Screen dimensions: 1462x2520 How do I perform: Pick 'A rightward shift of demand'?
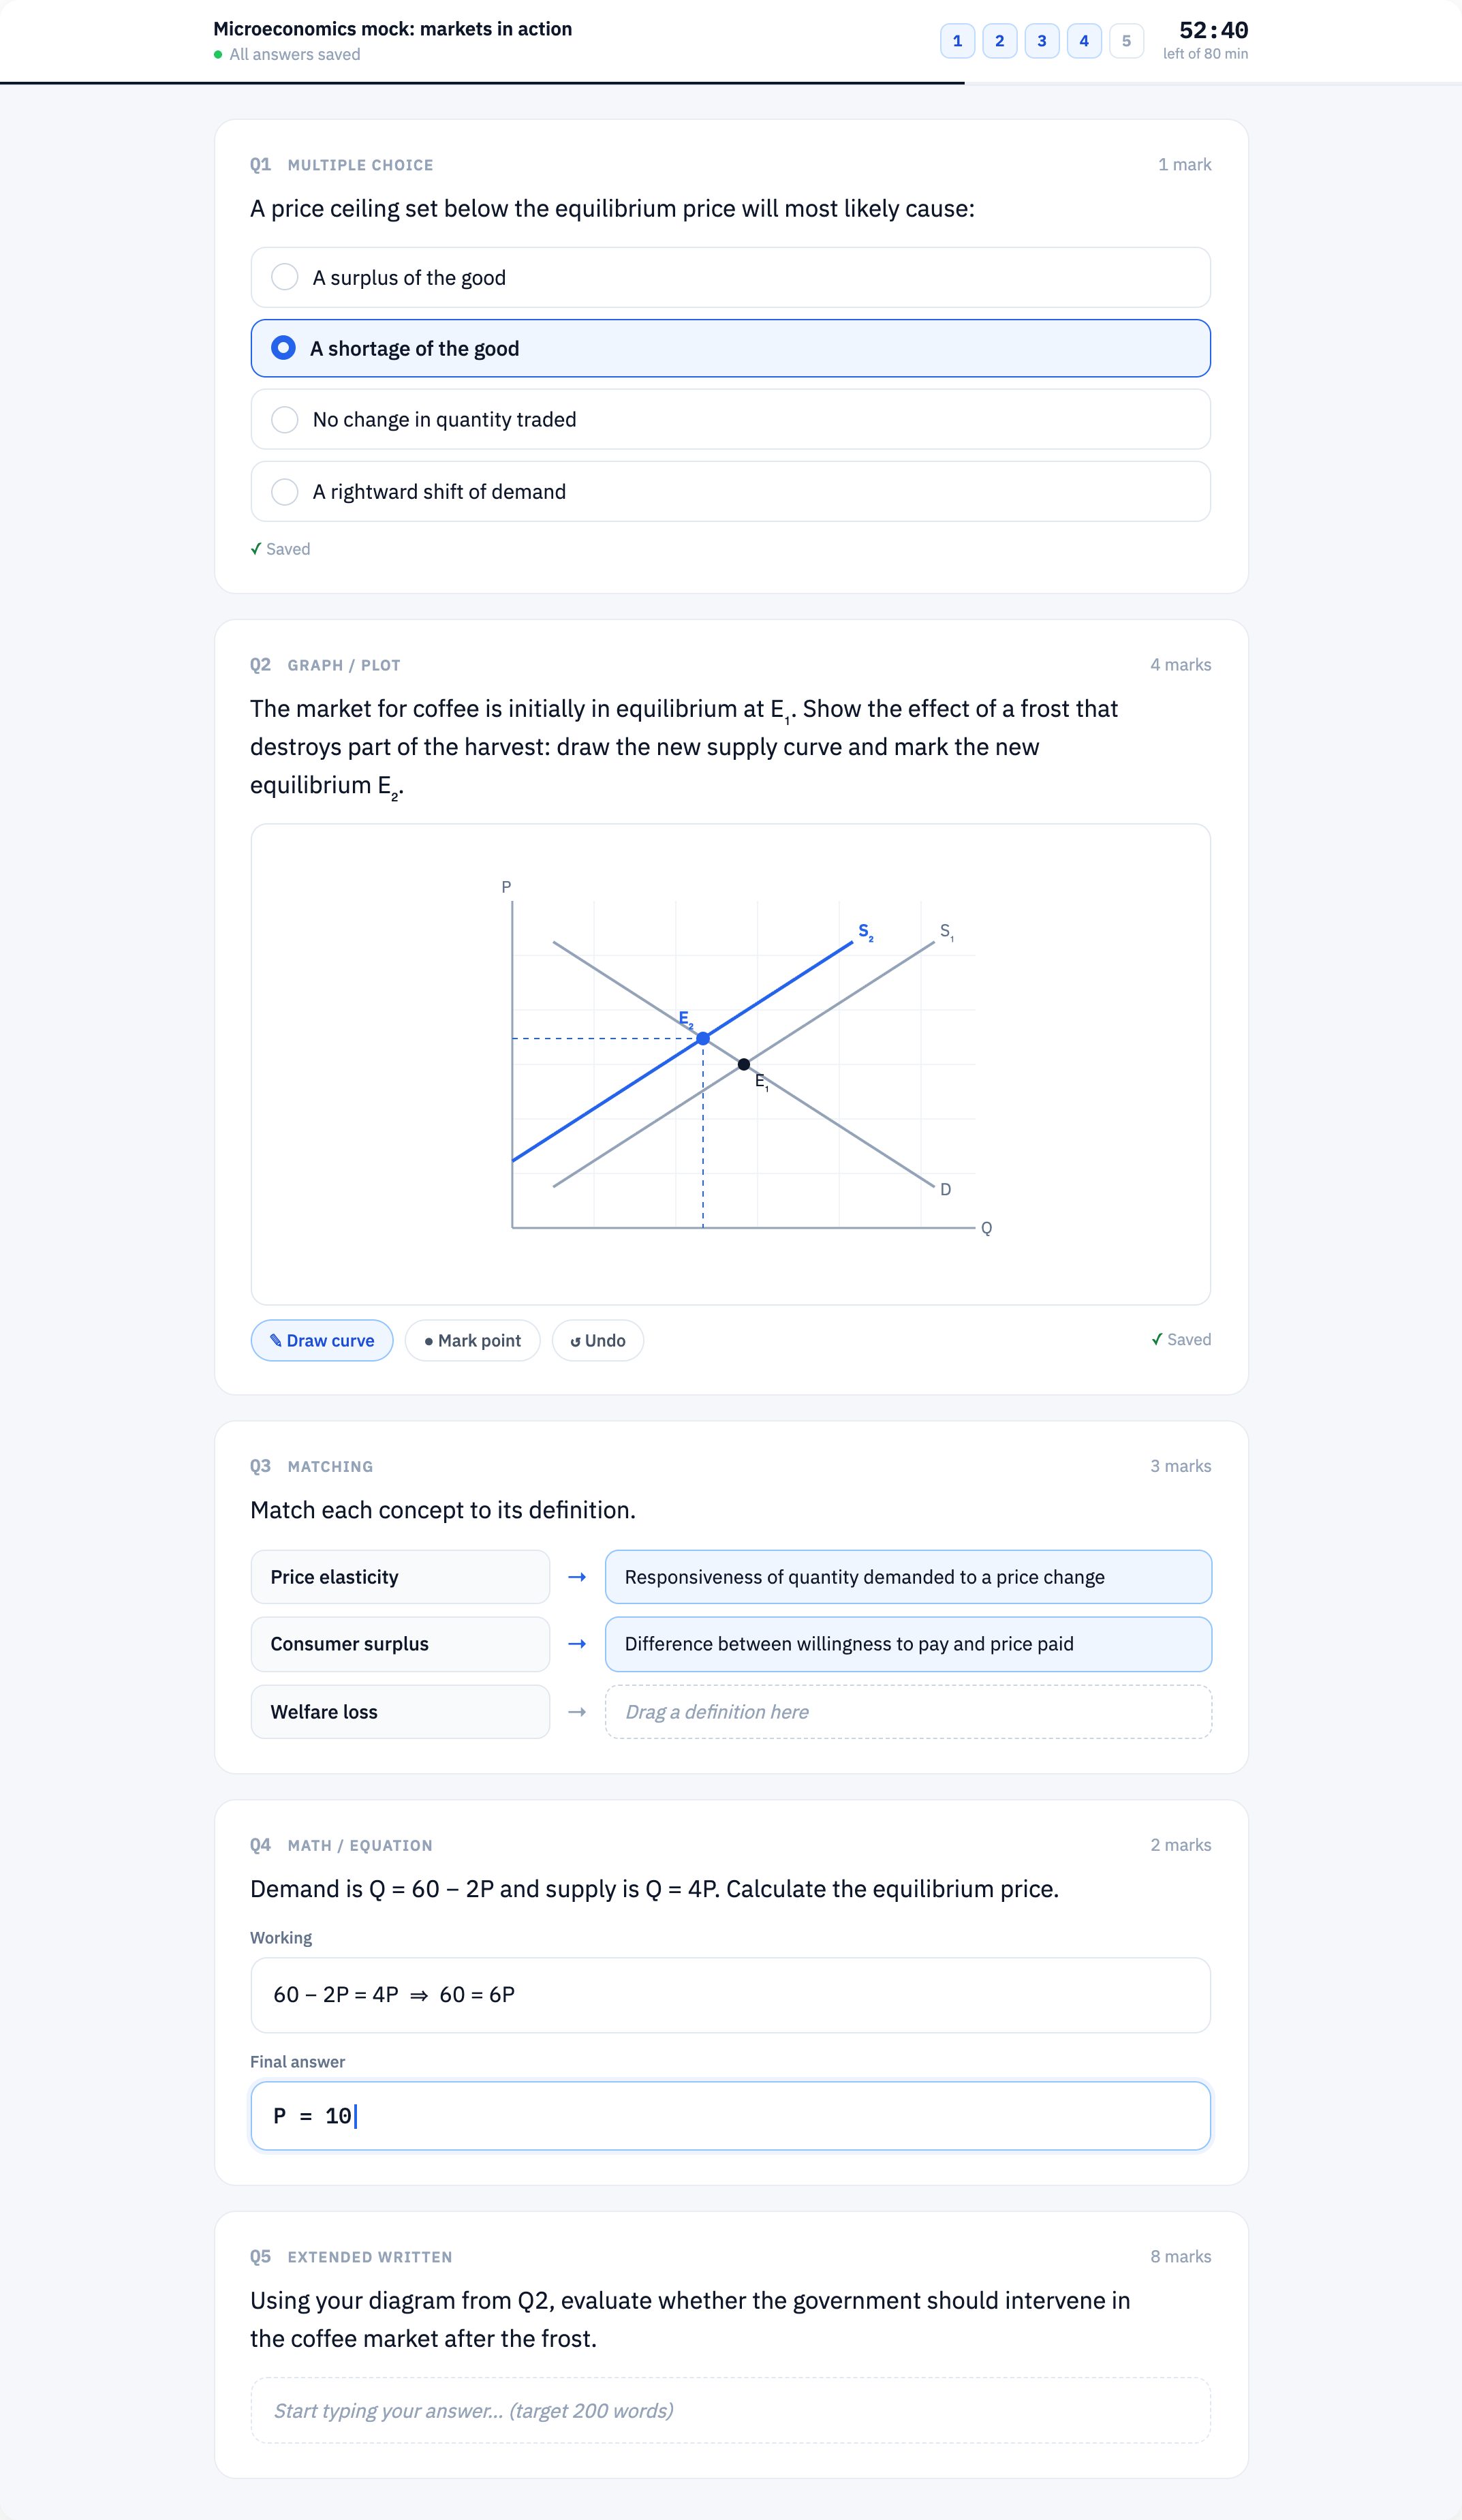point(730,491)
